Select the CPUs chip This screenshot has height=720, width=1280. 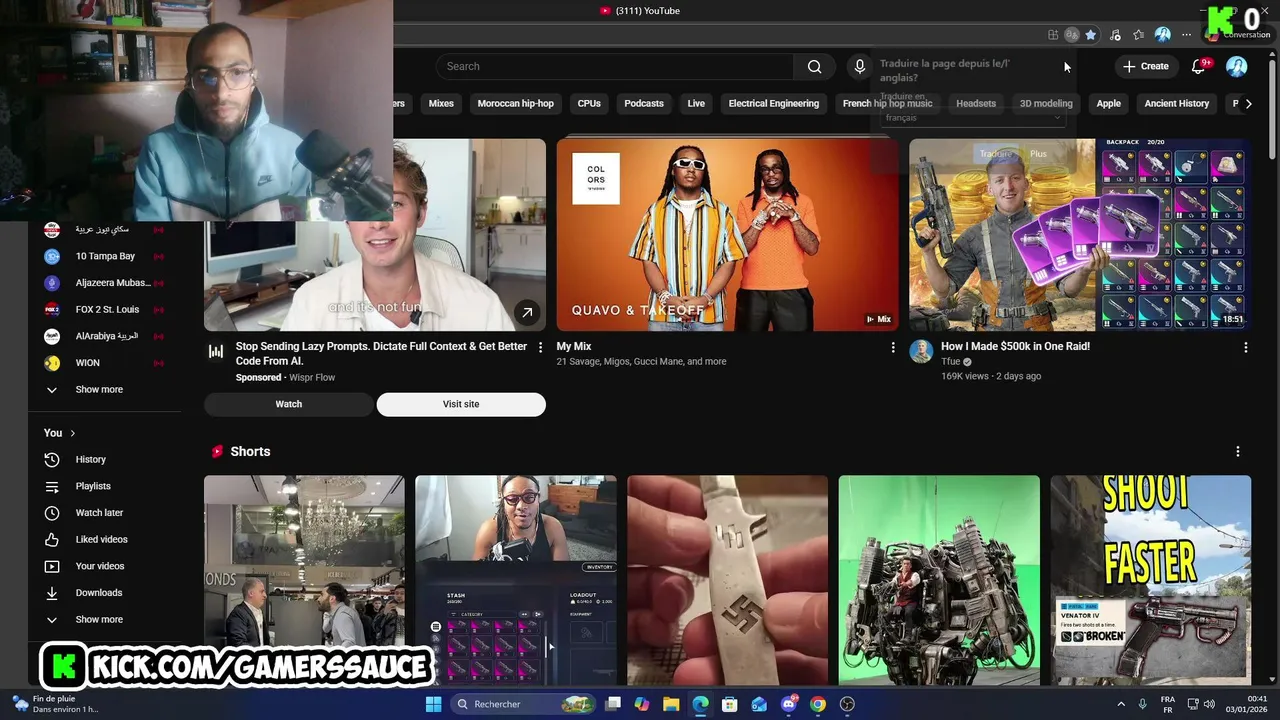[589, 103]
